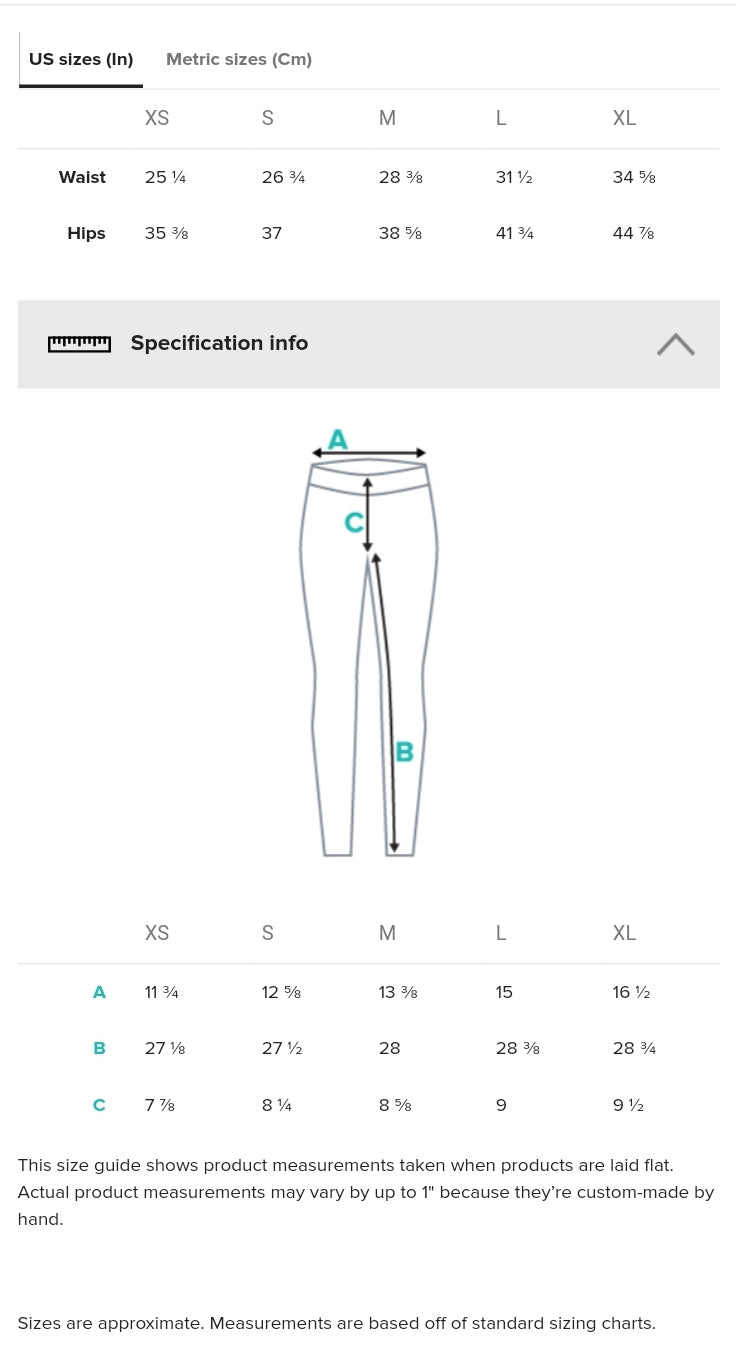Click the teal C label on leggings diagram
736x1360 pixels.
[353, 522]
